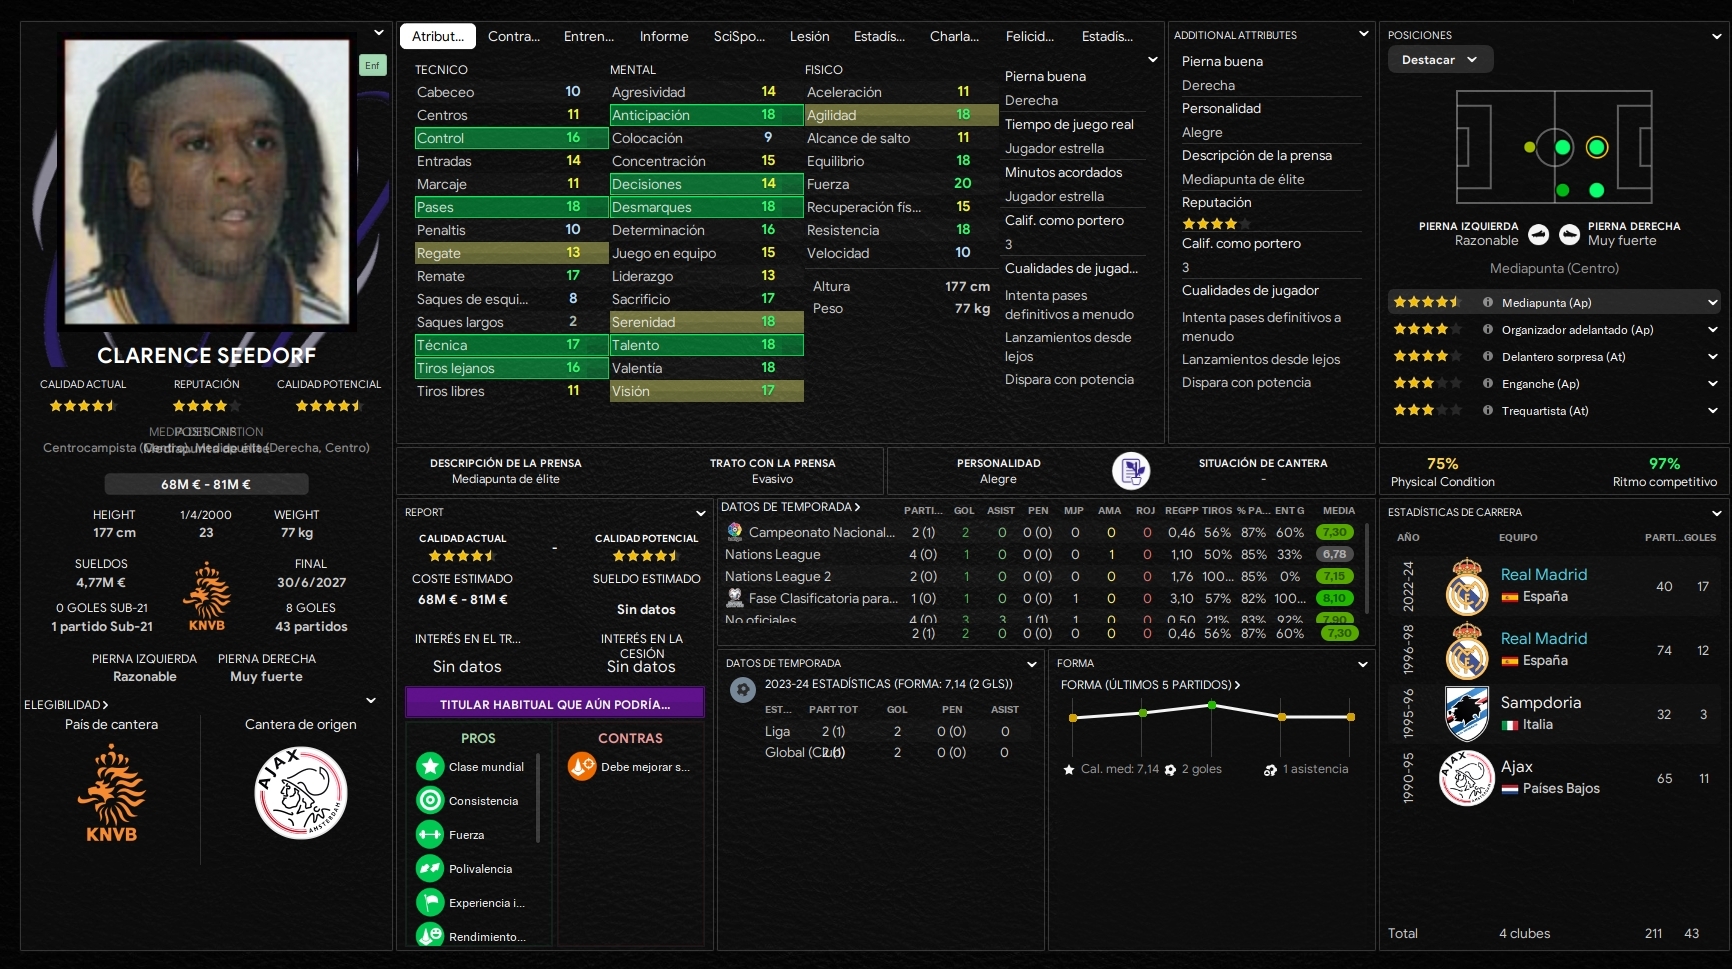Open the FORMA (ÚLTIMOS 5 PARTIDOS) link
The width and height of the screenshot is (1732, 969).
(x=1150, y=685)
